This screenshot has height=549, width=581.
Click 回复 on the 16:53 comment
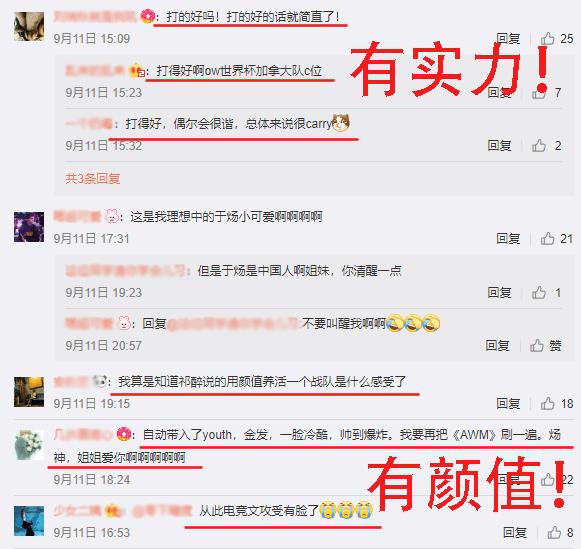click(515, 533)
